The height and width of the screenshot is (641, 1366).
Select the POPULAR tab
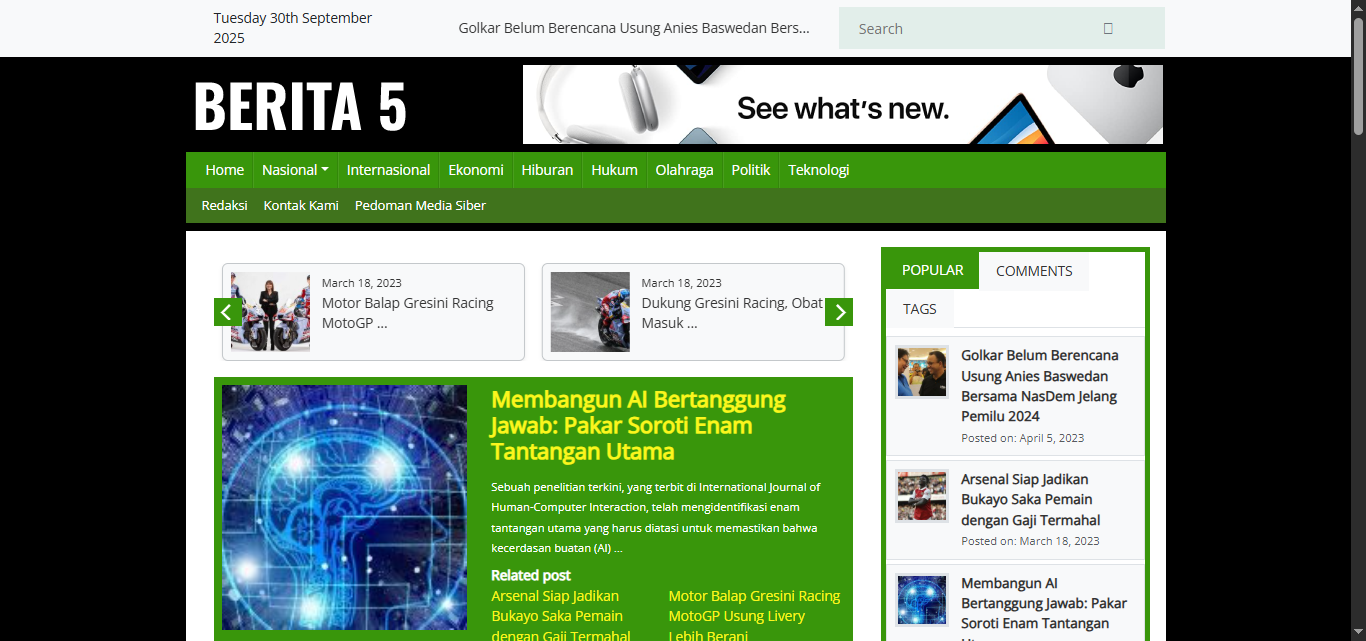(932, 270)
